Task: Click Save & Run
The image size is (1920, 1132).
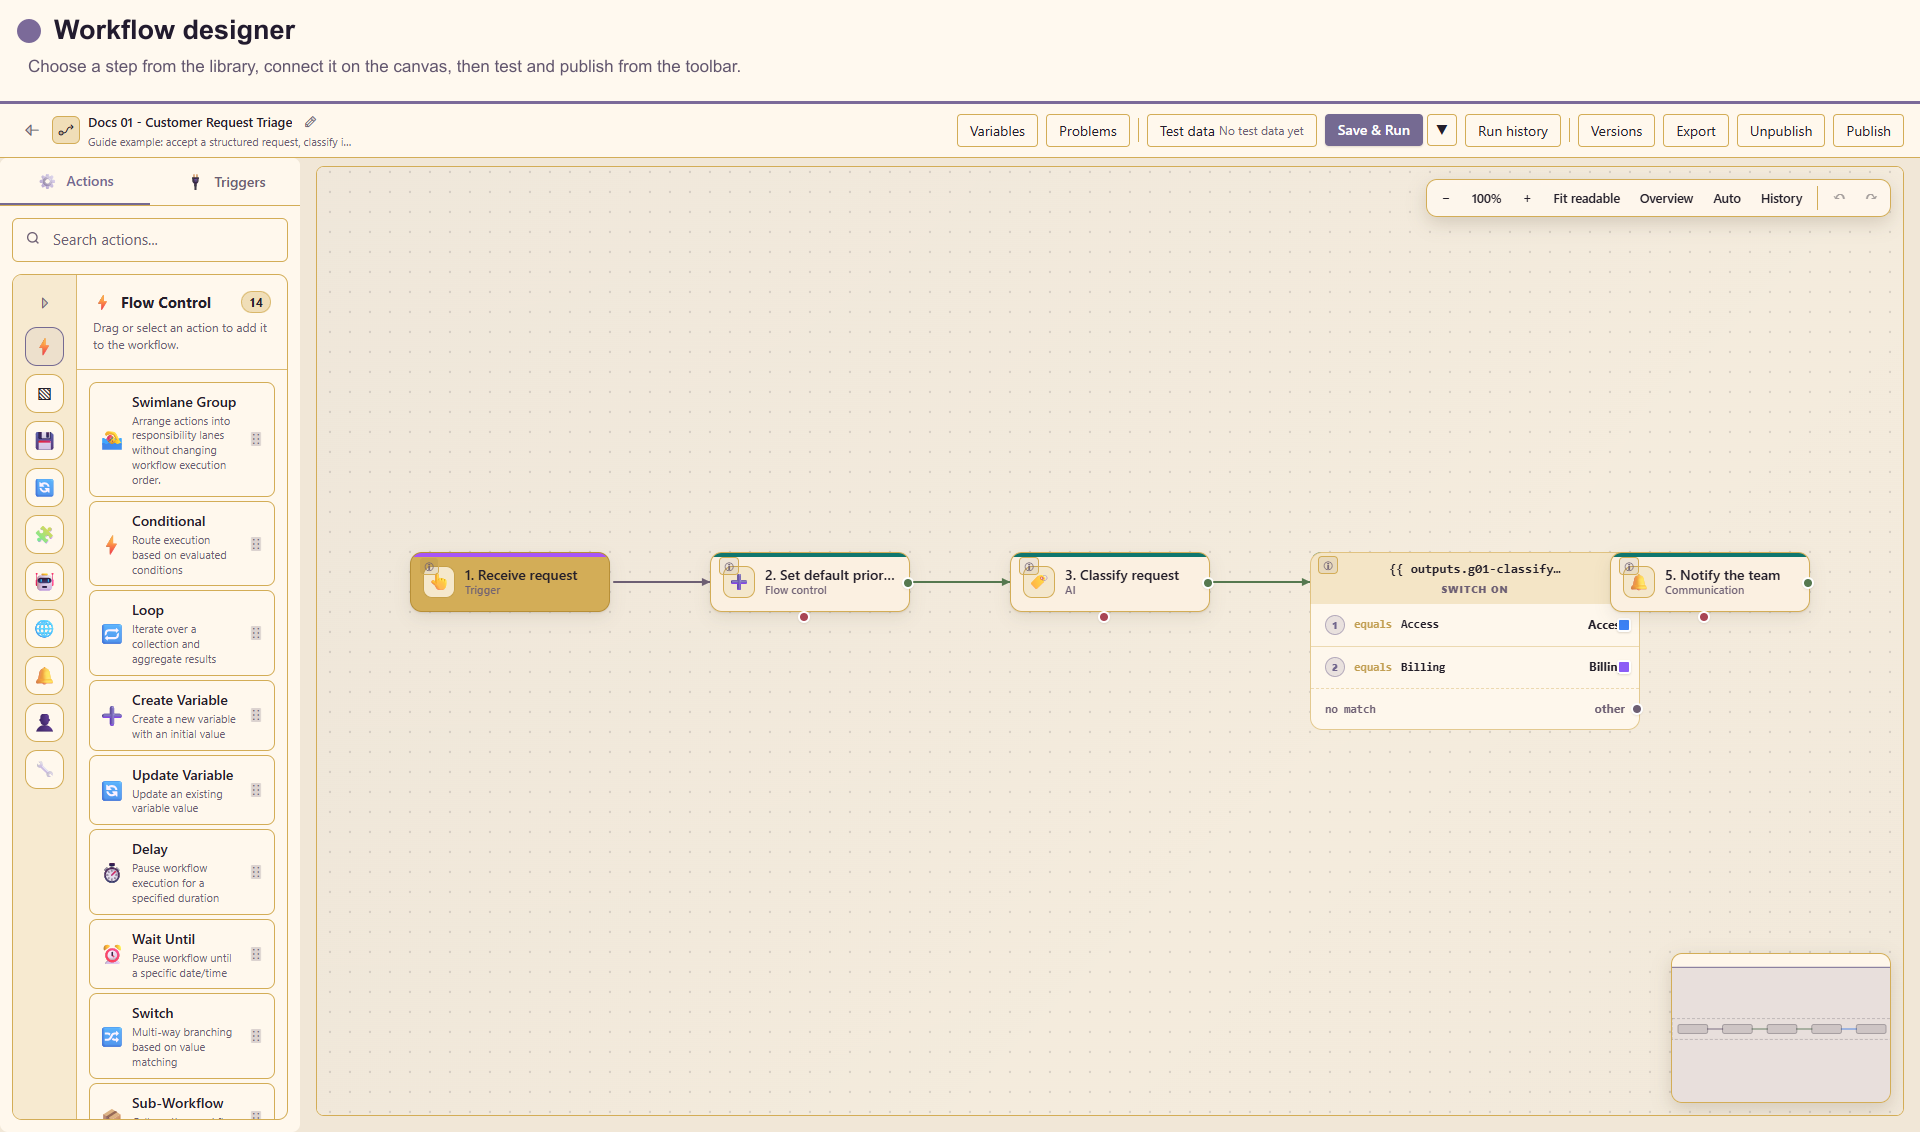Action: [x=1374, y=130]
